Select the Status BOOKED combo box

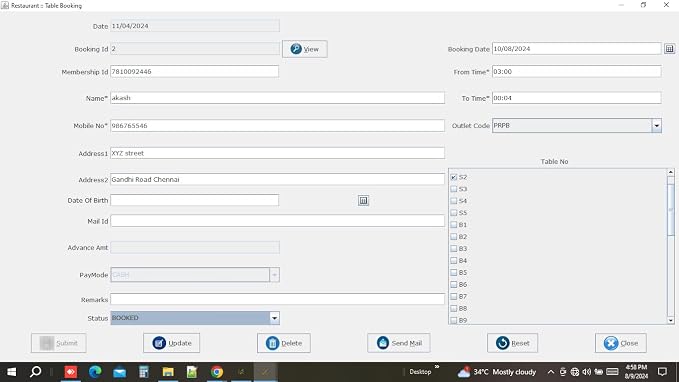[x=195, y=318]
